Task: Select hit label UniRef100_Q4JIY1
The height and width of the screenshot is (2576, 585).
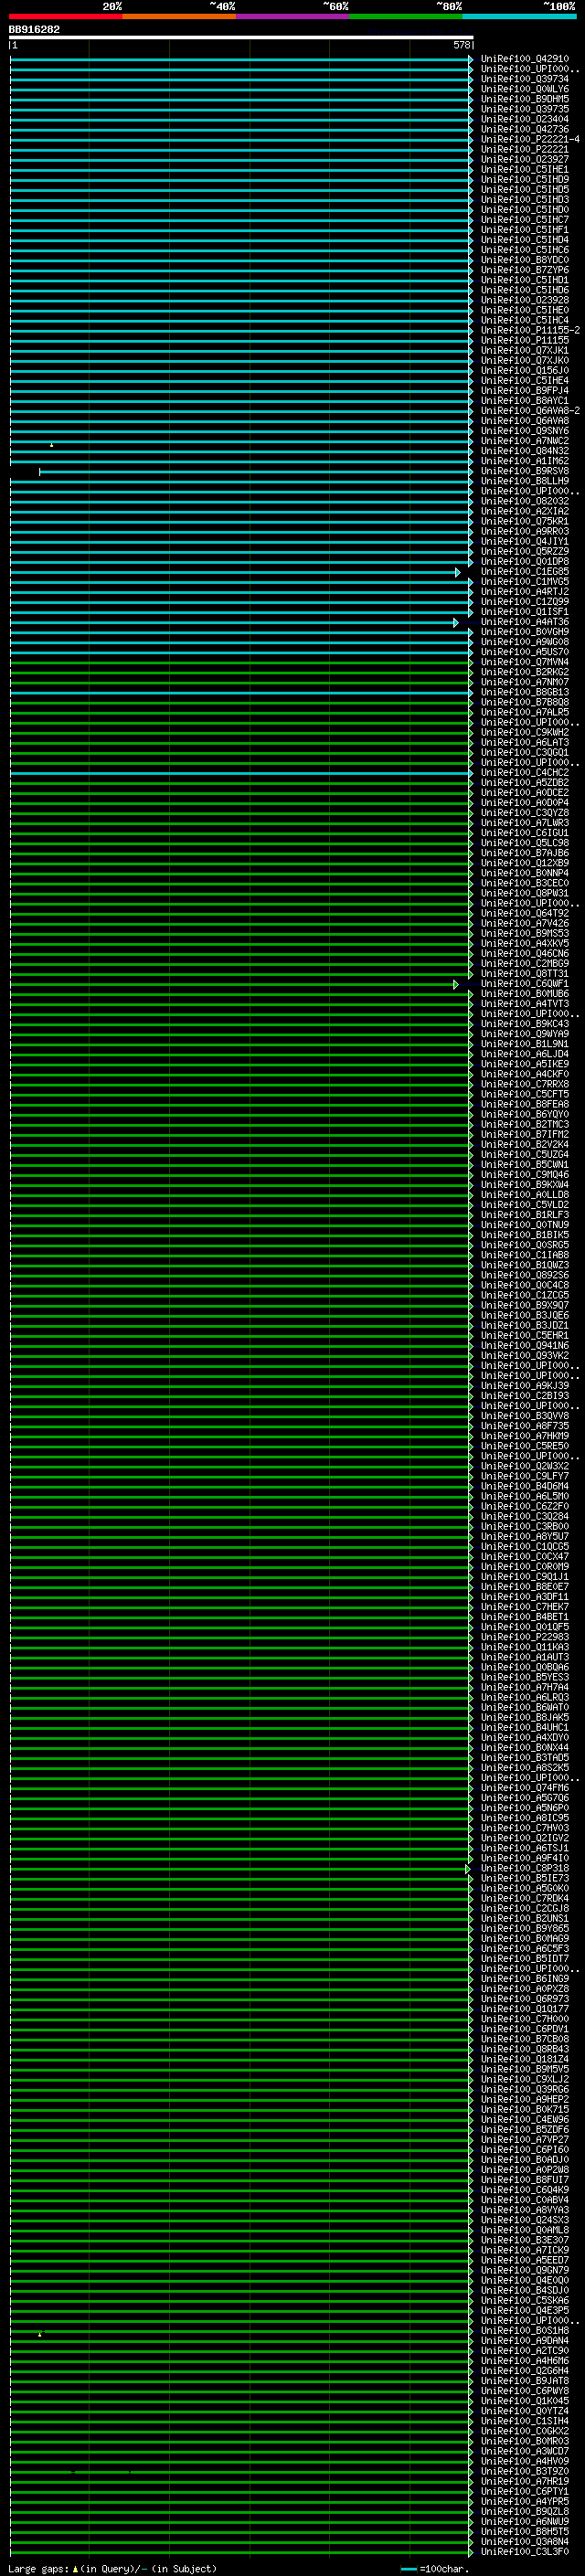Action: [x=525, y=541]
